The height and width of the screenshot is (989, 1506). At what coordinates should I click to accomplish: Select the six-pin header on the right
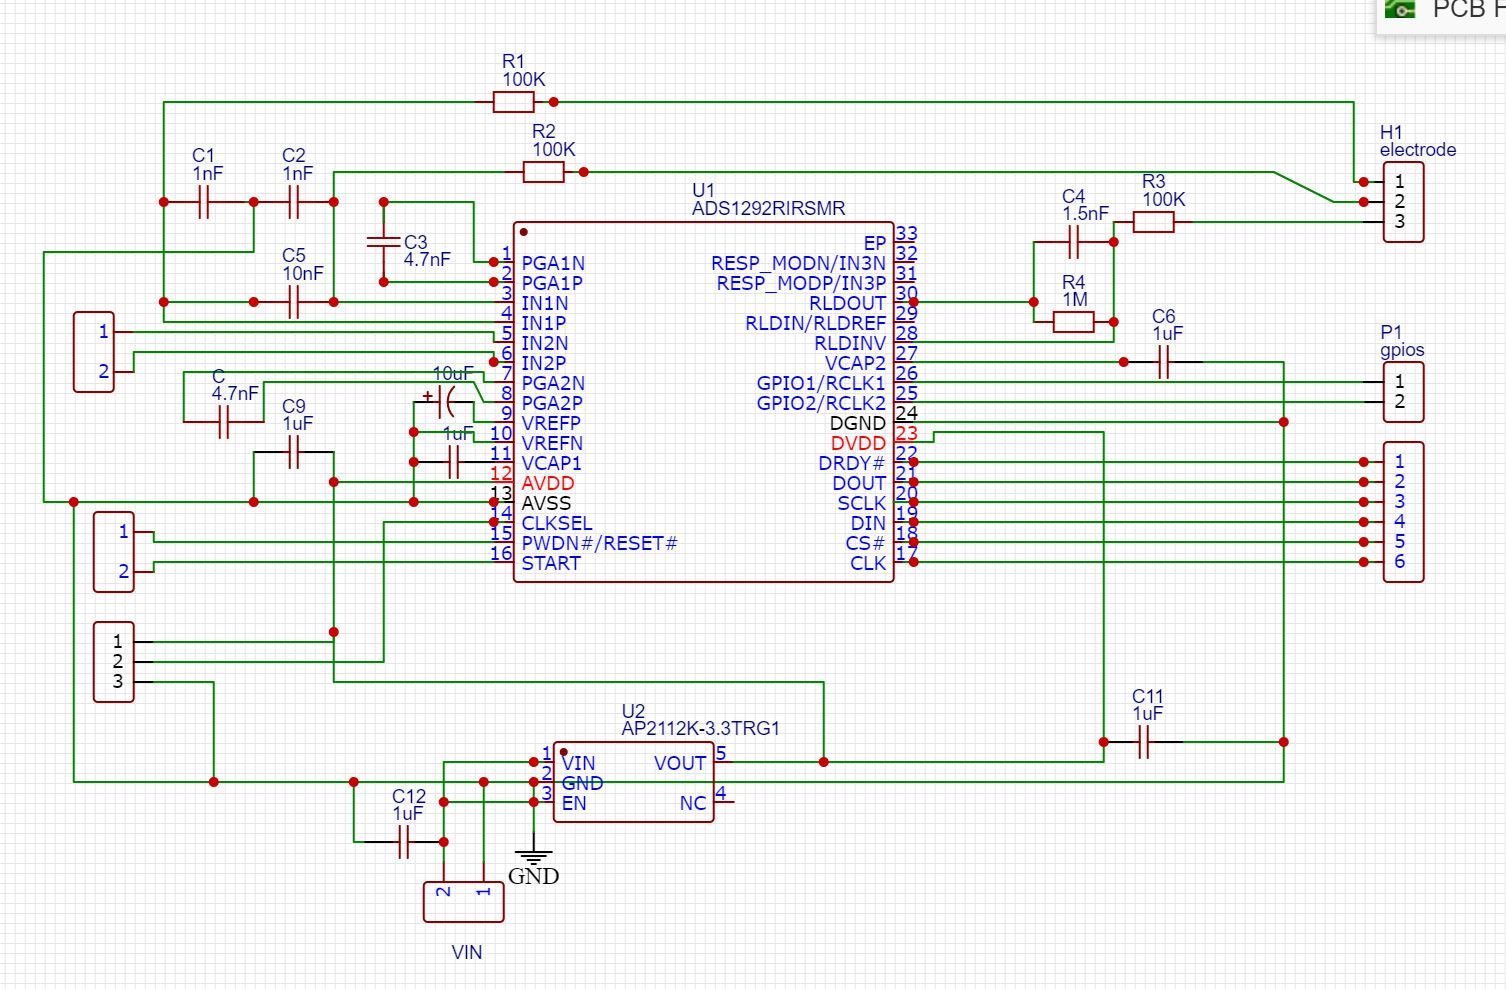point(1403,512)
